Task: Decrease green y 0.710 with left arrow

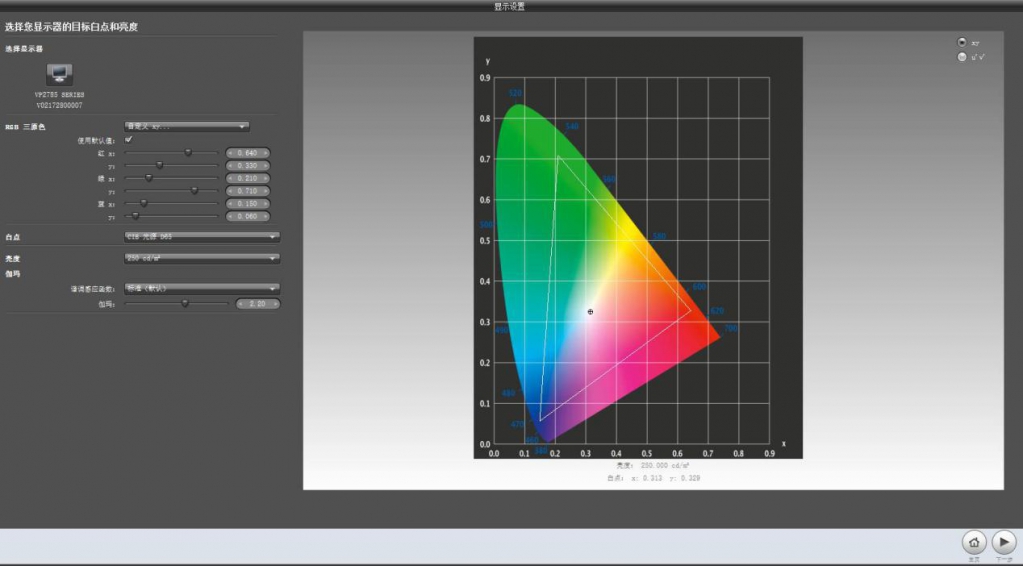Action: [x=230, y=191]
